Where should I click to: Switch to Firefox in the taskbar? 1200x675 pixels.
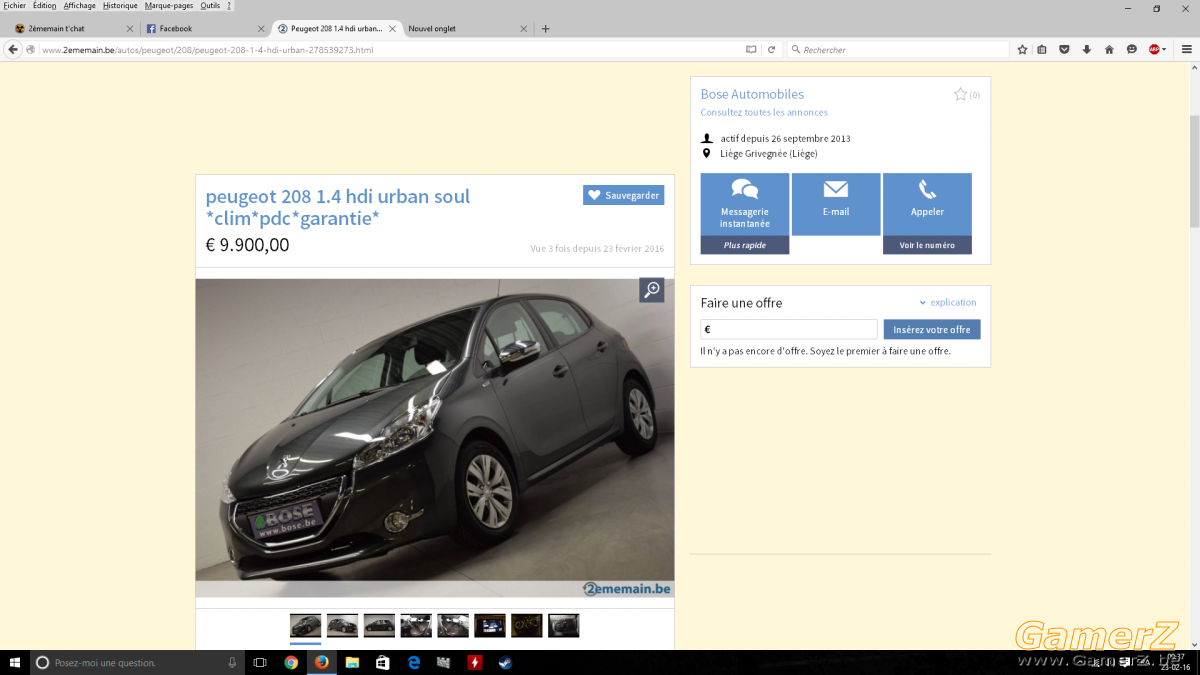point(321,662)
